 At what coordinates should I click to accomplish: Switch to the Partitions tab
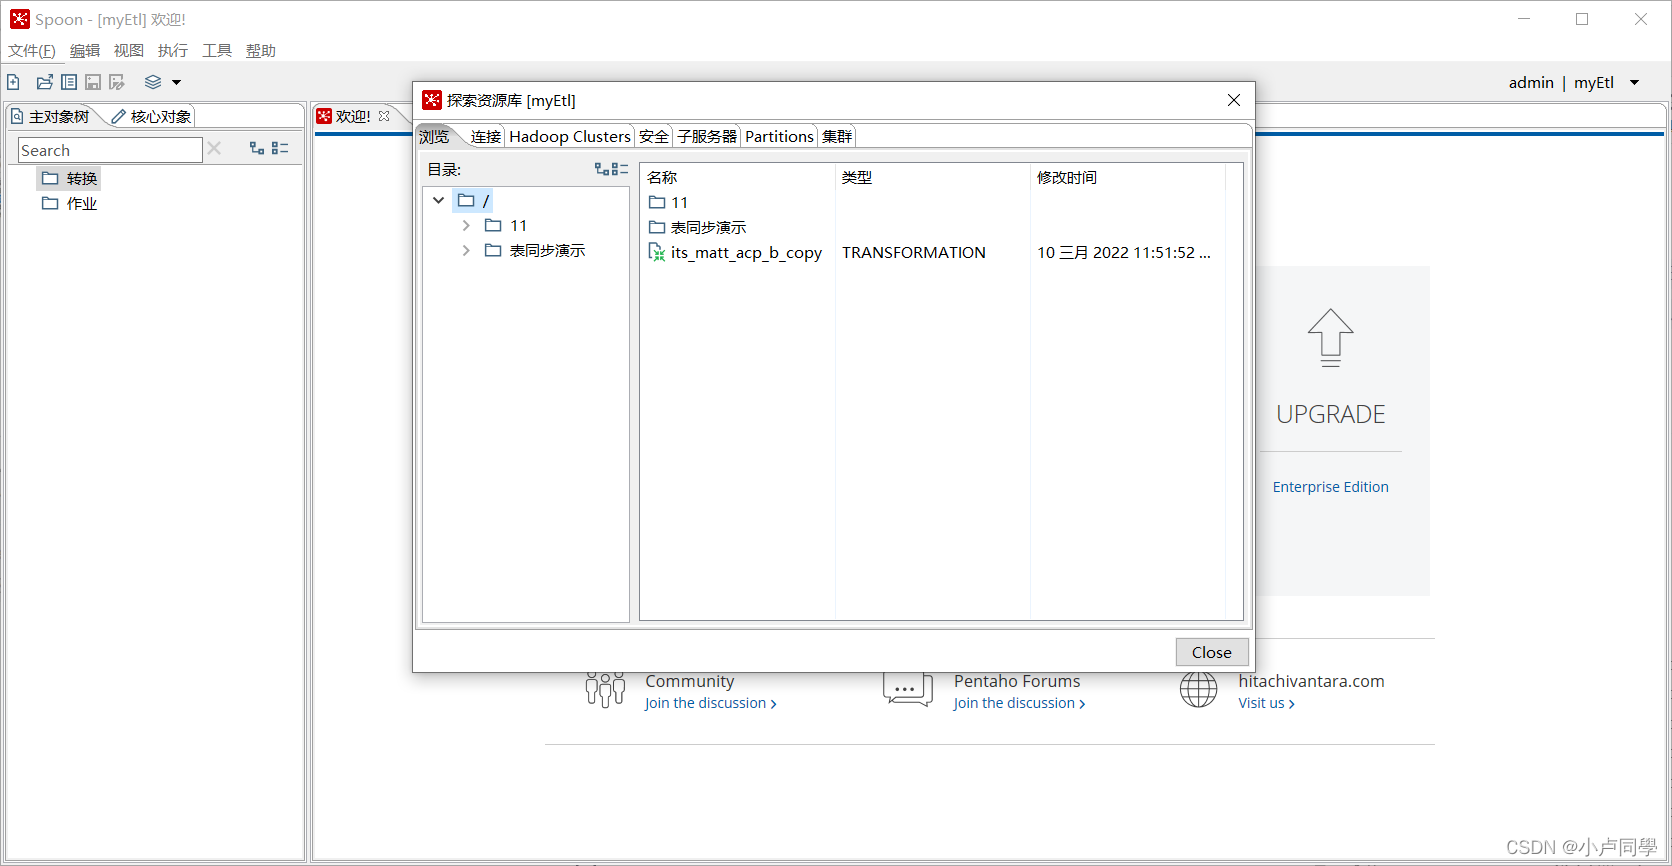pos(780,136)
